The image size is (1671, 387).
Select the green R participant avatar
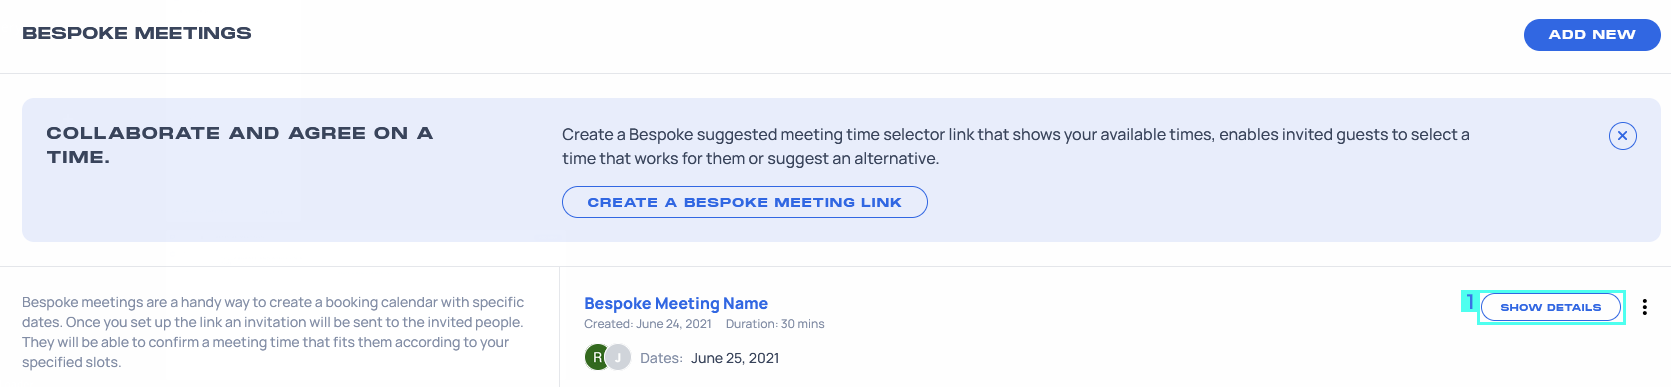tap(597, 357)
